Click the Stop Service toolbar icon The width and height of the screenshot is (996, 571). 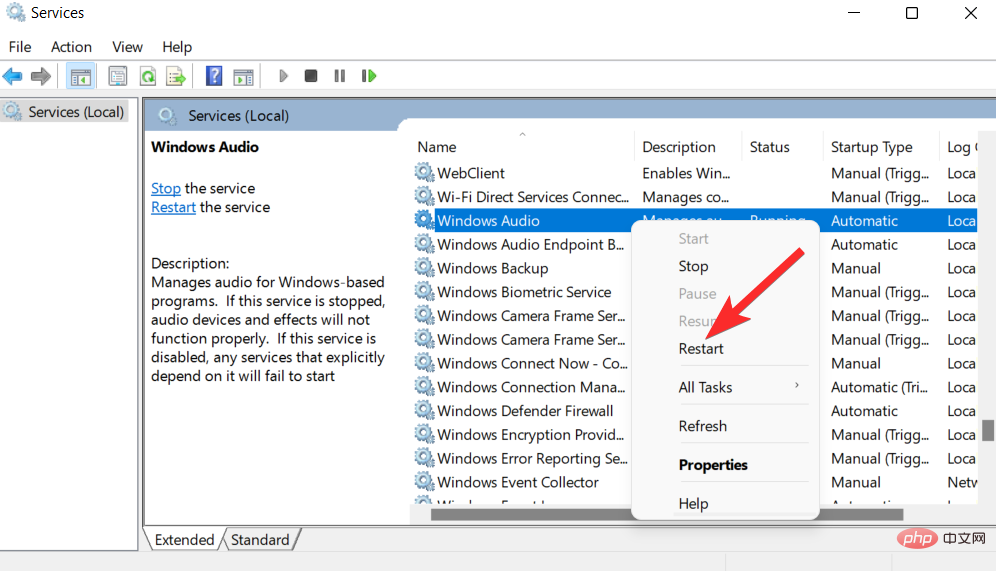311,76
